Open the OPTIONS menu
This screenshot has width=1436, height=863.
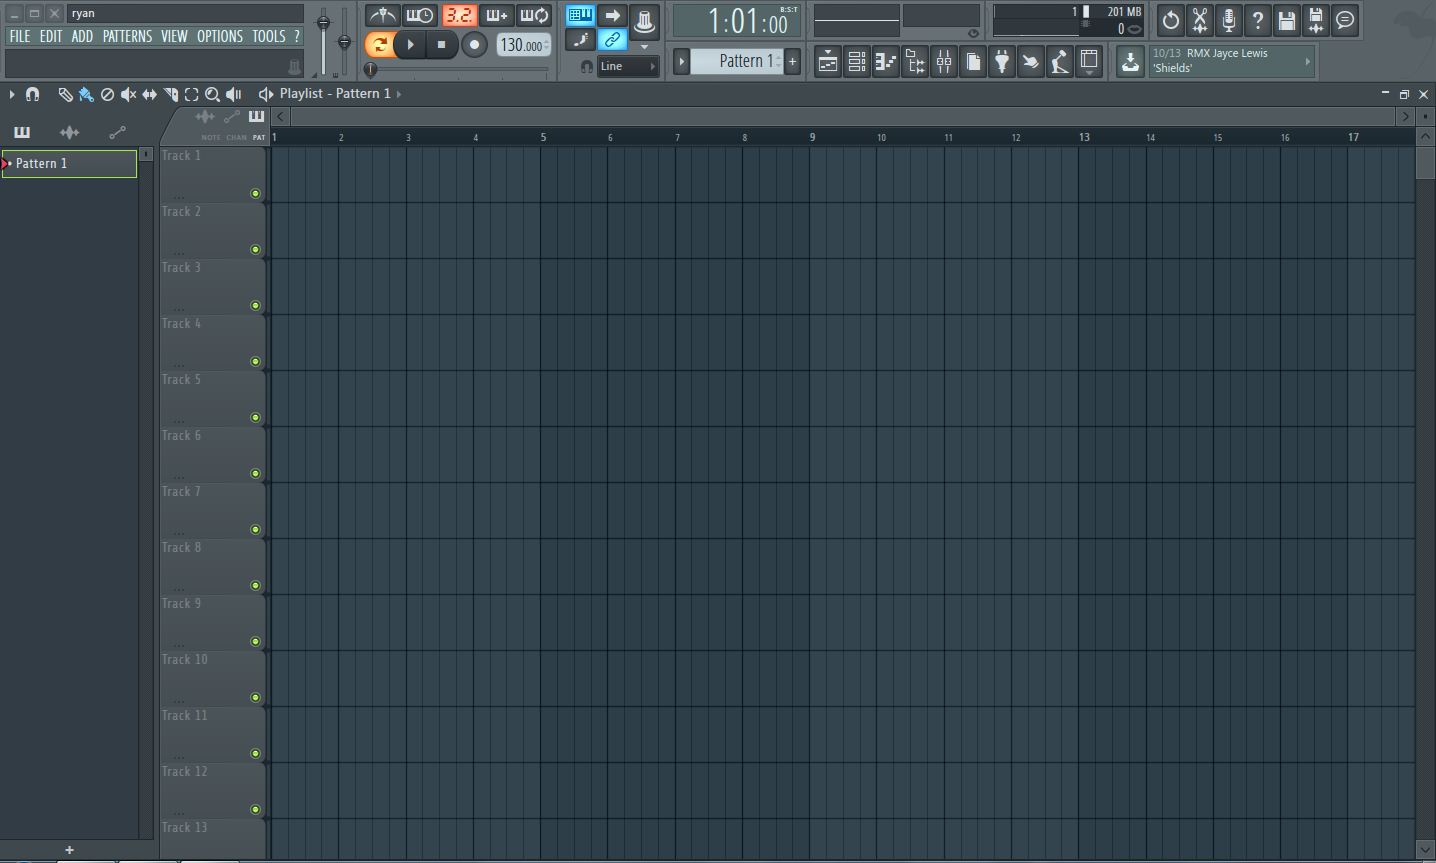coord(219,36)
